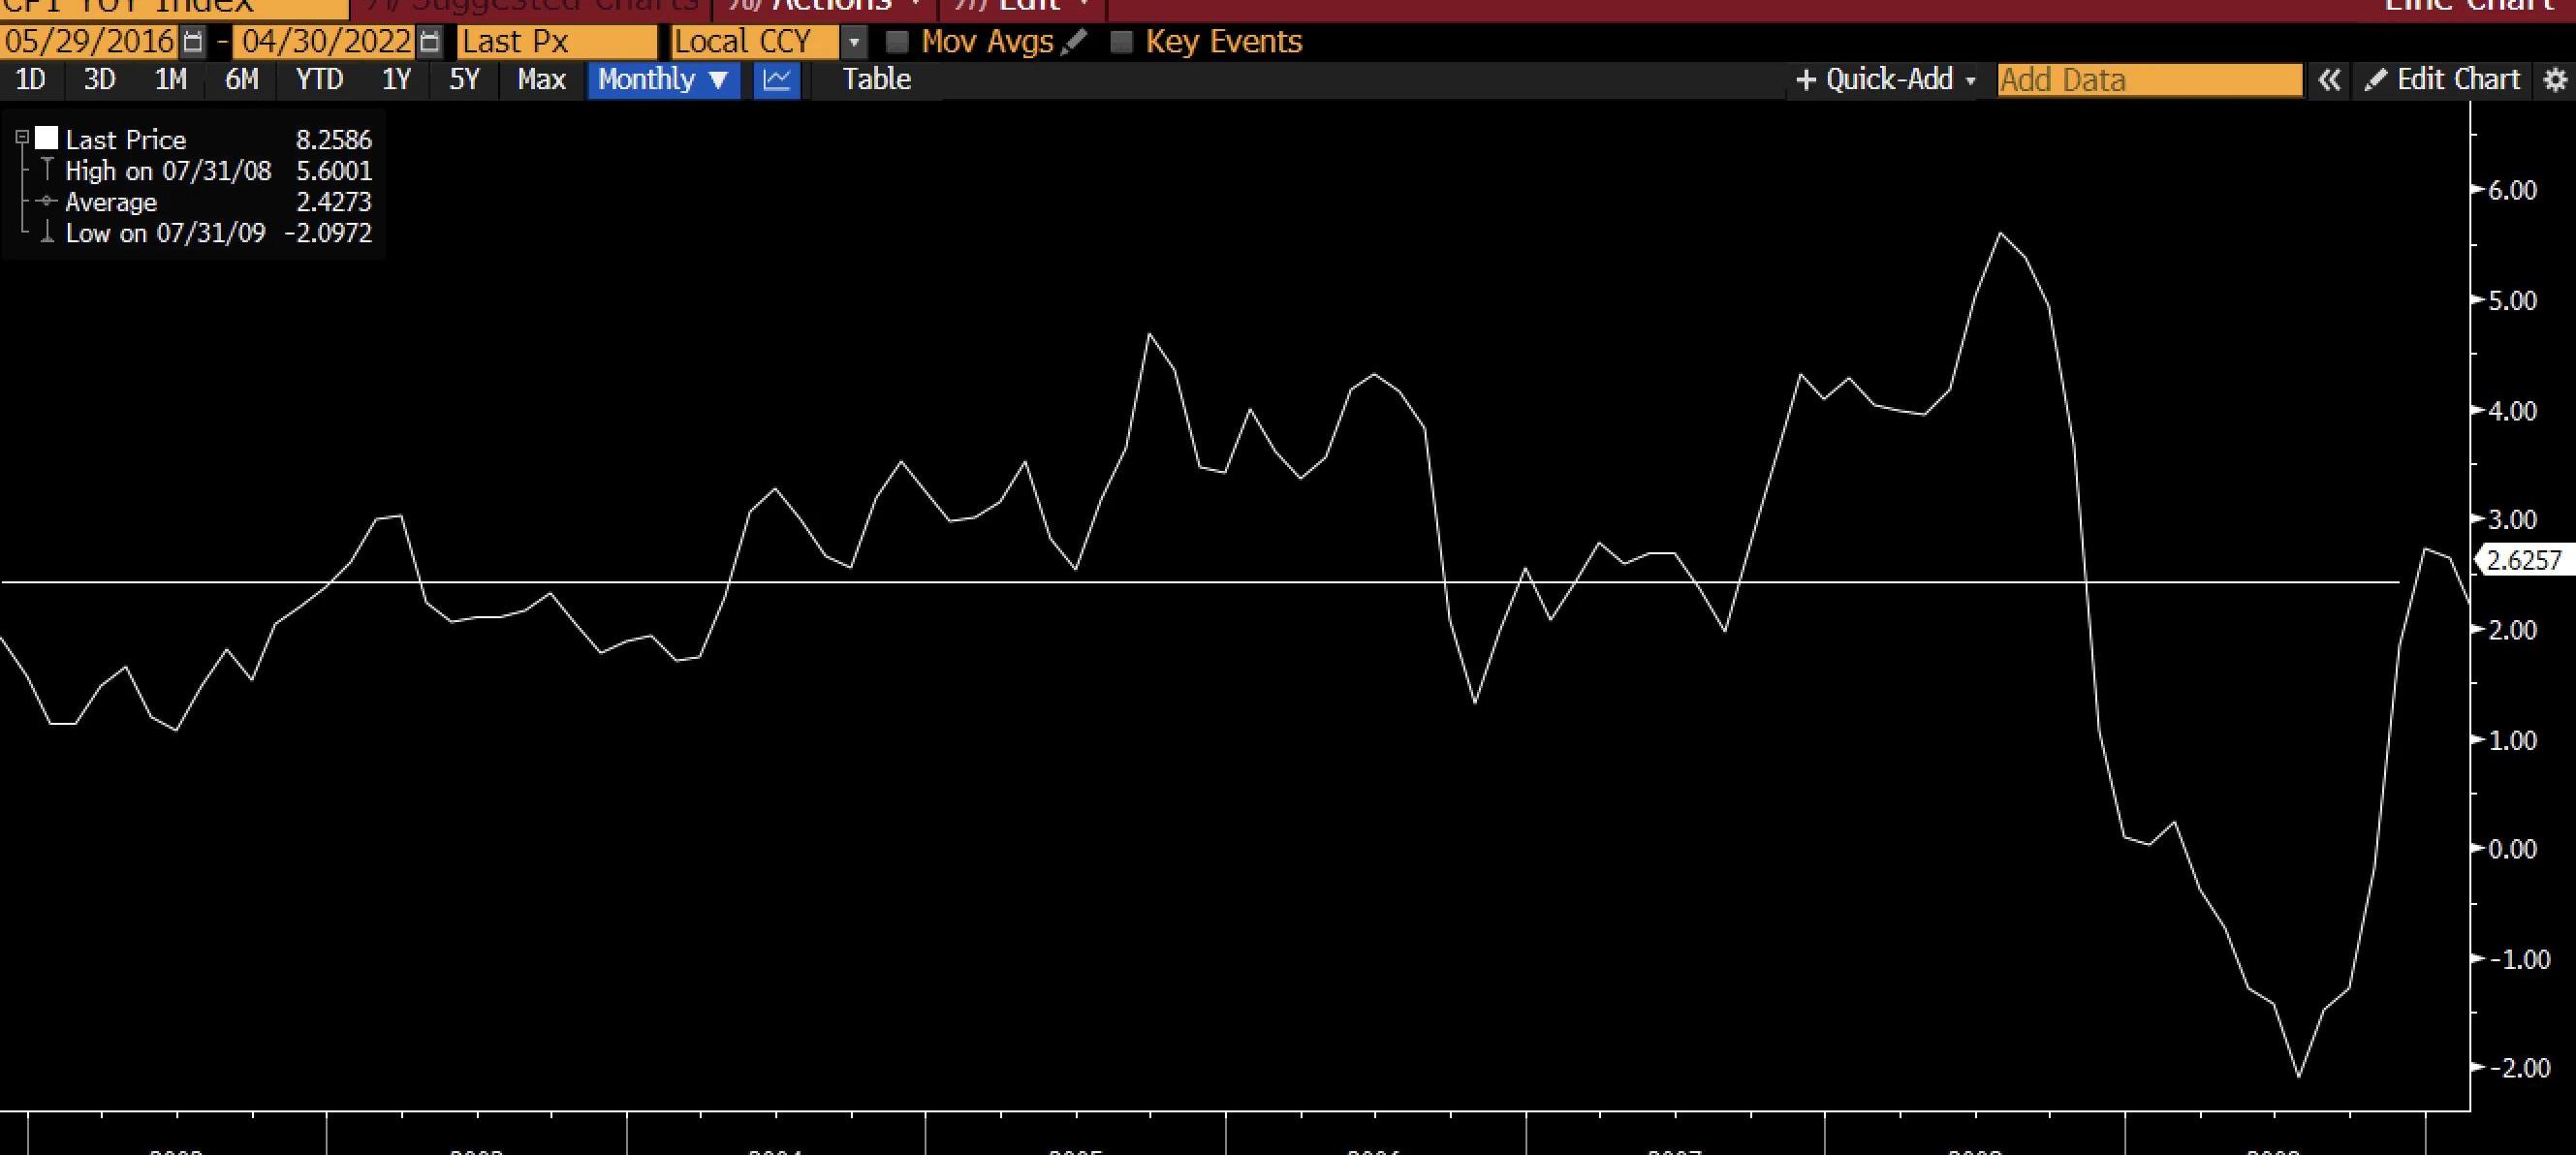Select the line chart view icon

777,80
